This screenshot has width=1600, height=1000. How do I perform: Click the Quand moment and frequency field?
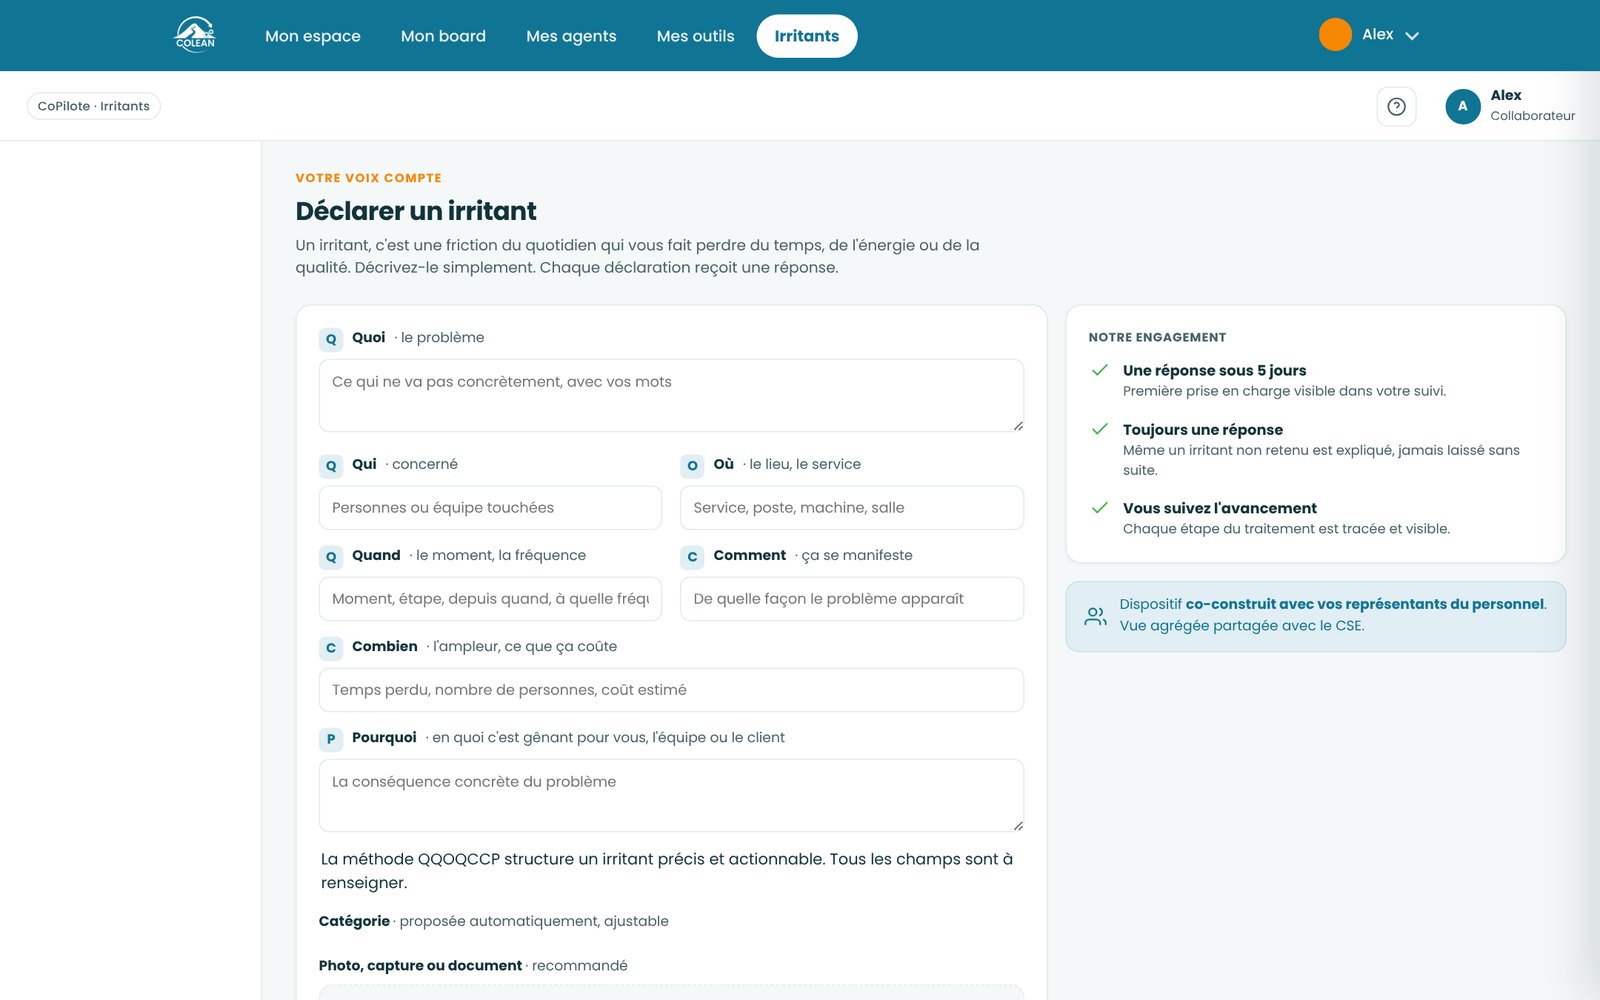(x=490, y=599)
